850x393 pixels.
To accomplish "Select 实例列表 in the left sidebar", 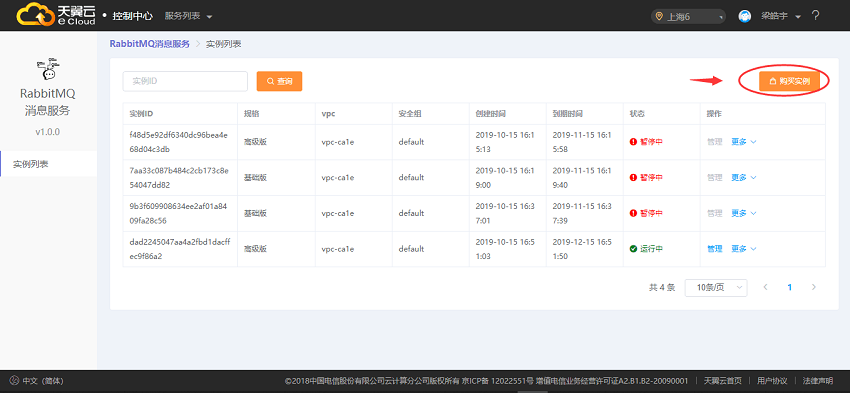I will (48, 164).
